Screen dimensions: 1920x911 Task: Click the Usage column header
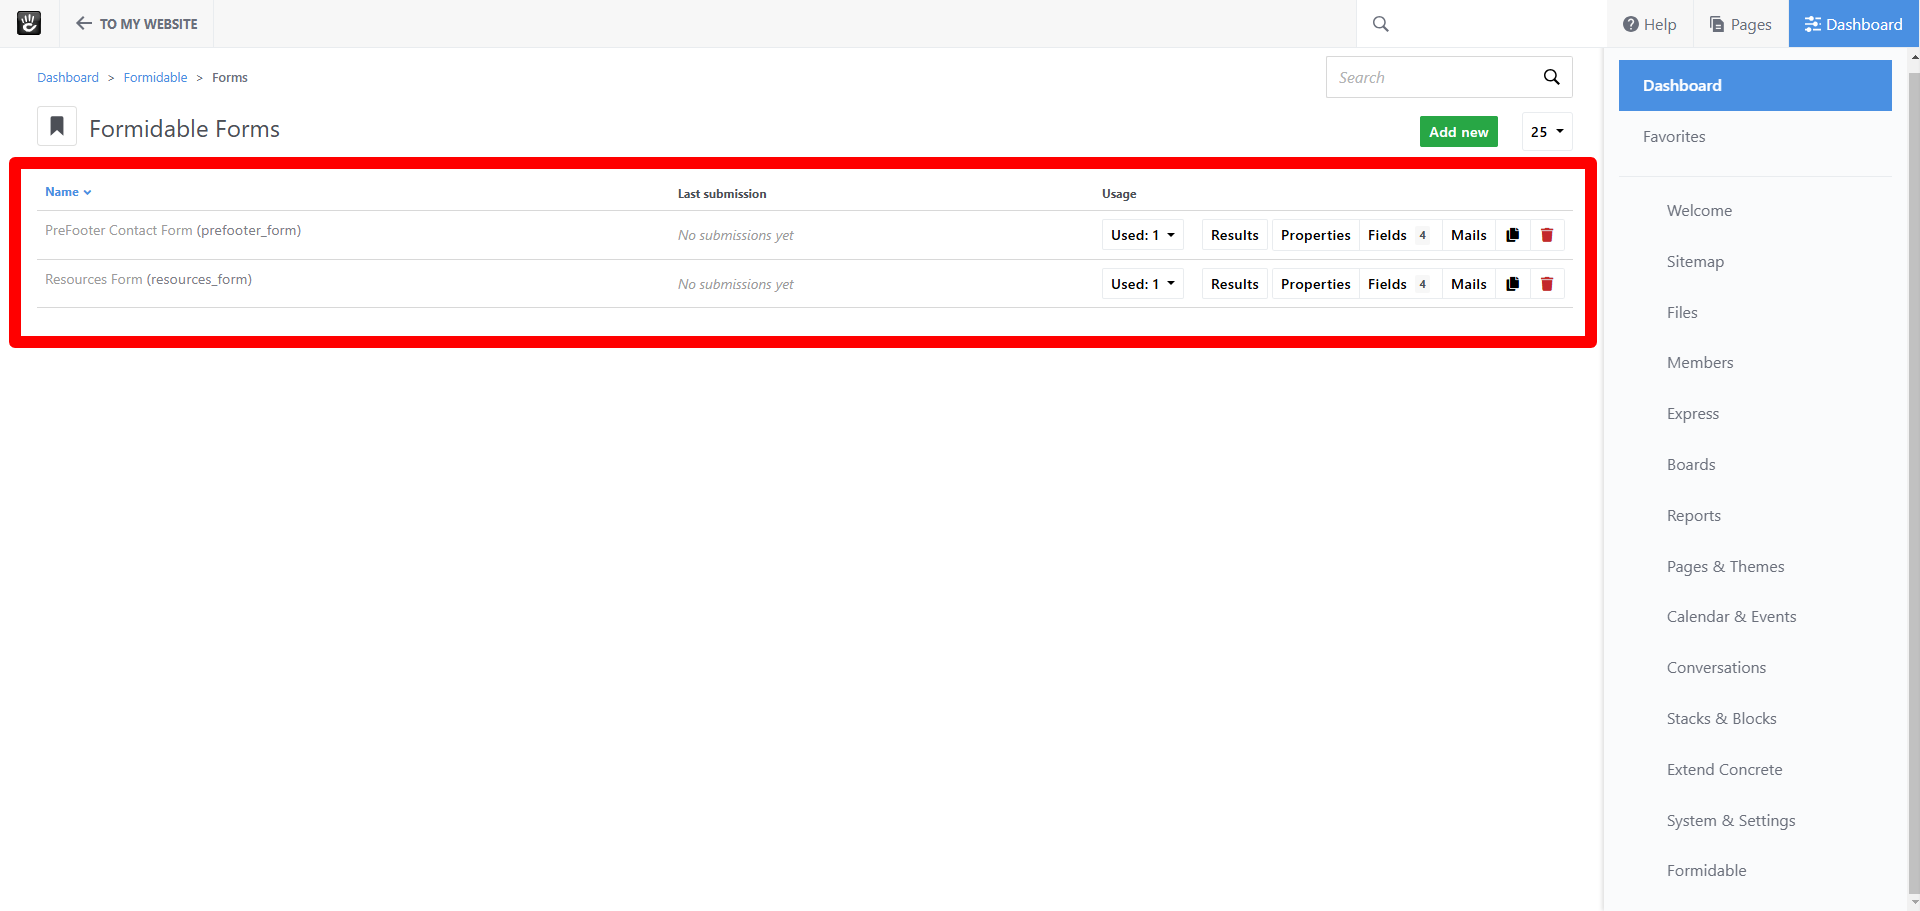pyautogui.click(x=1119, y=194)
